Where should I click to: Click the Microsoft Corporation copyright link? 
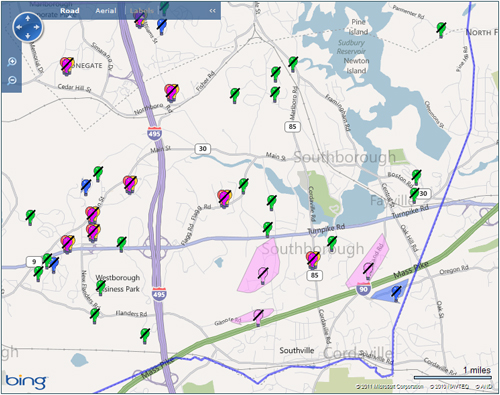390,387
